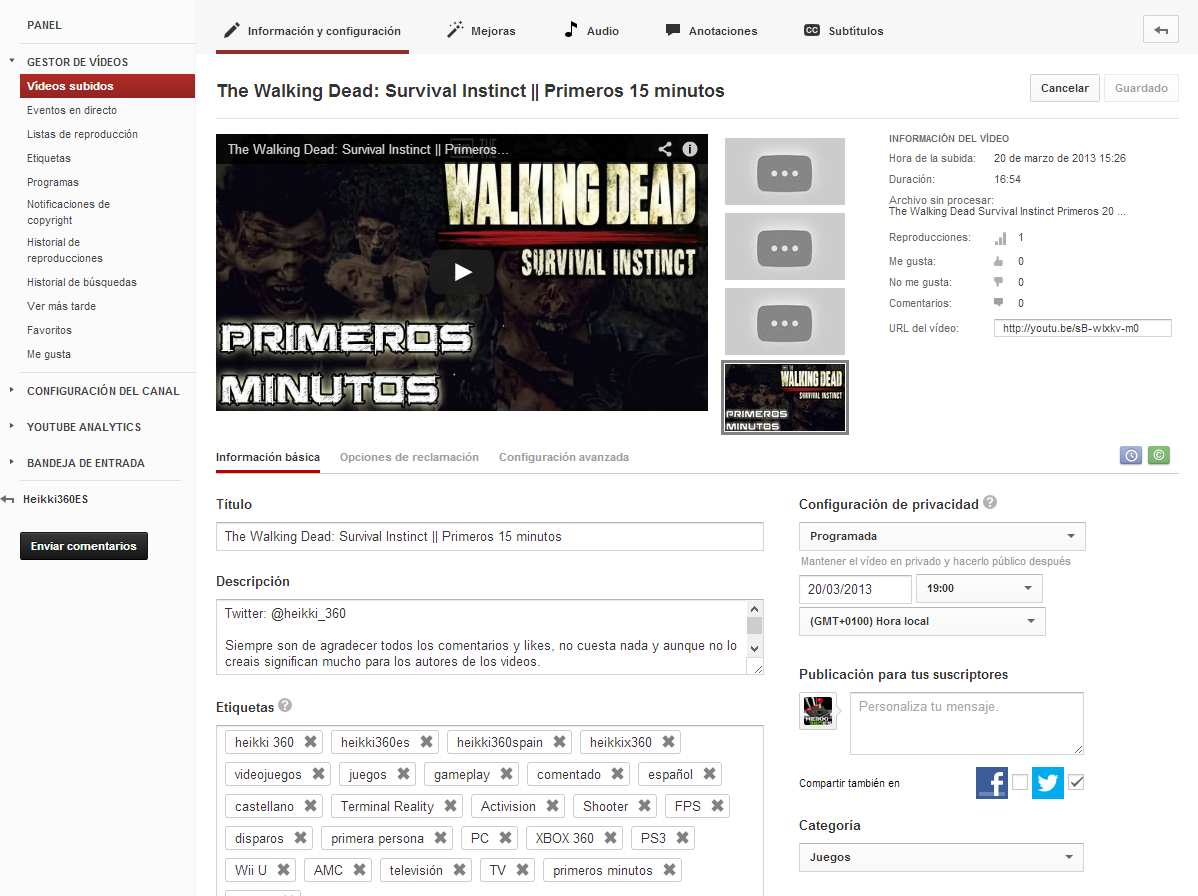Open the 19:00 time dropdown
The width and height of the screenshot is (1198, 896).
tap(979, 588)
